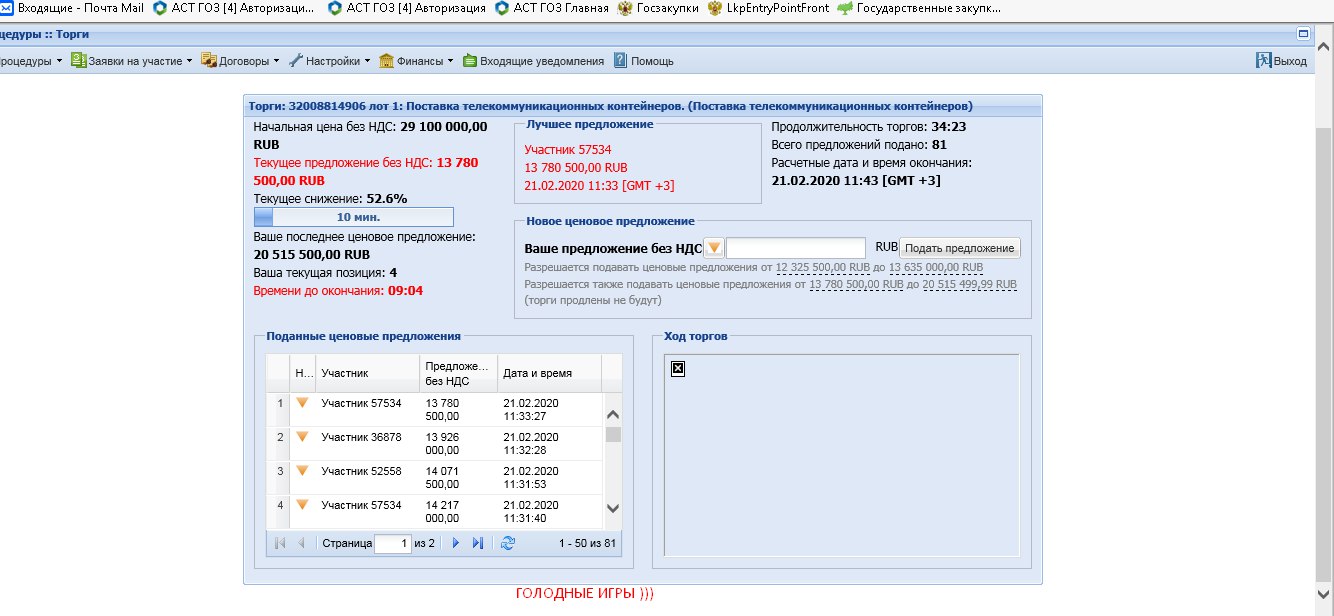Select the Участник 36878 row

(435, 444)
